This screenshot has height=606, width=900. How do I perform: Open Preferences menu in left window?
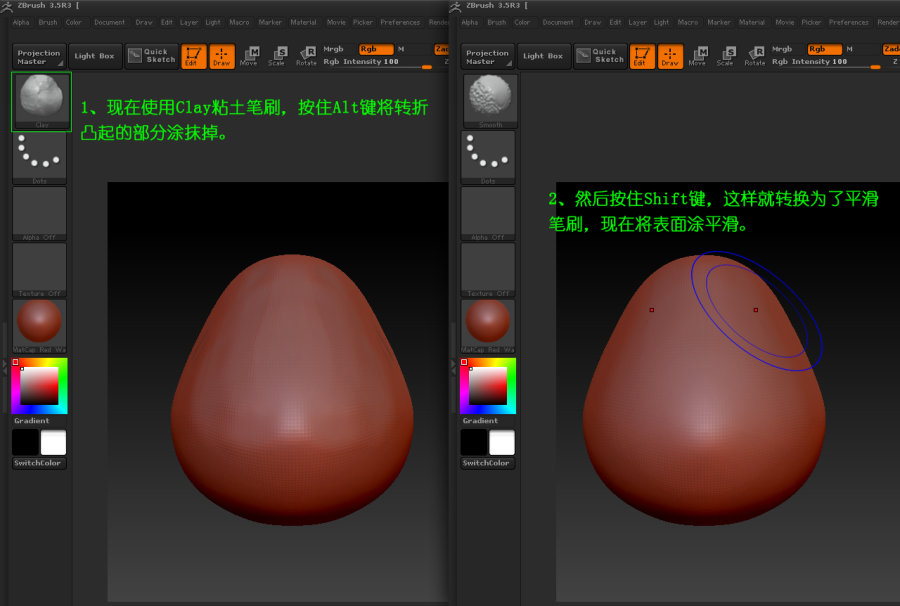click(x=400, y=22)
